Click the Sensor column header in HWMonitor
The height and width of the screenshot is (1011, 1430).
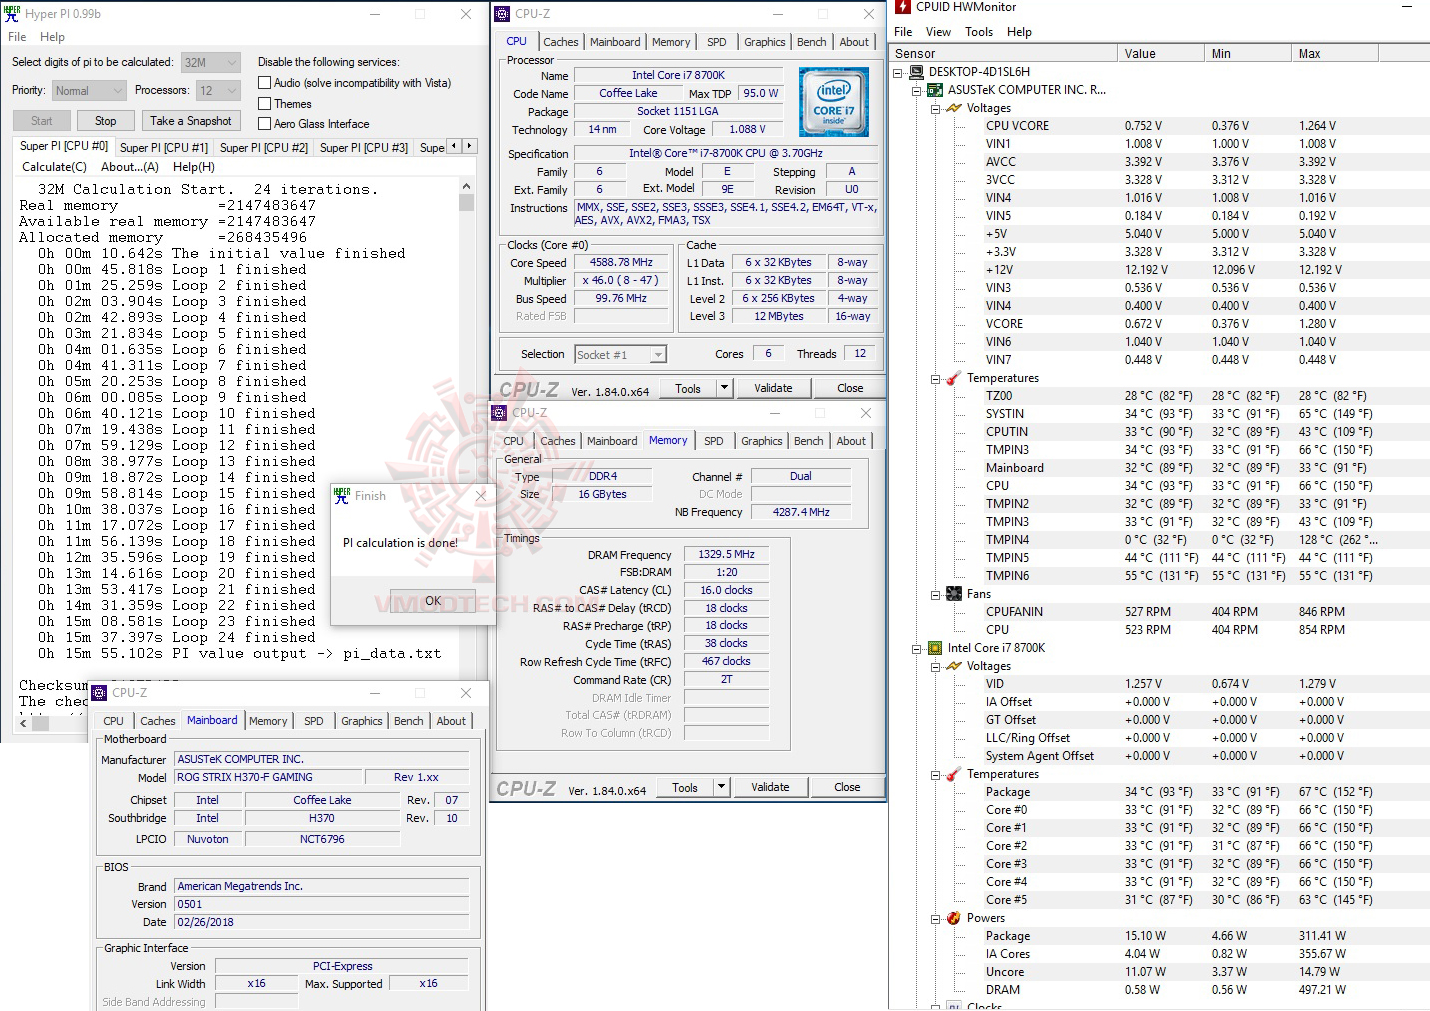[1003, 54]
